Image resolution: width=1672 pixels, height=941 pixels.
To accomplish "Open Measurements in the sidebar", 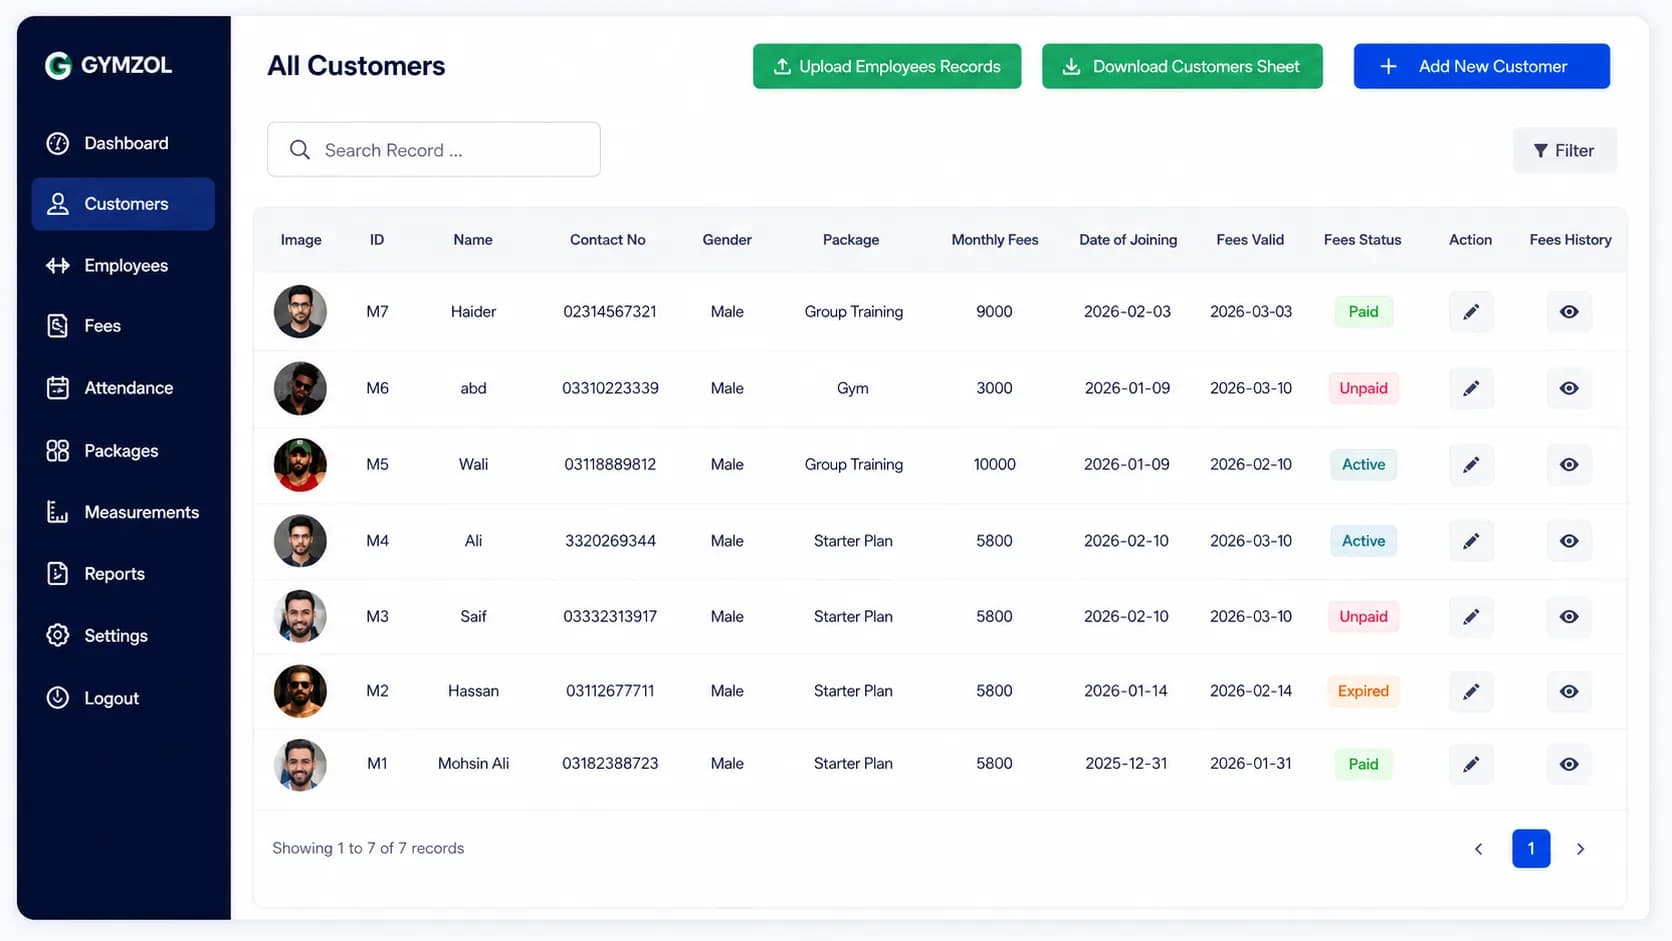I will pyautogui.click(x=123, y=512).
